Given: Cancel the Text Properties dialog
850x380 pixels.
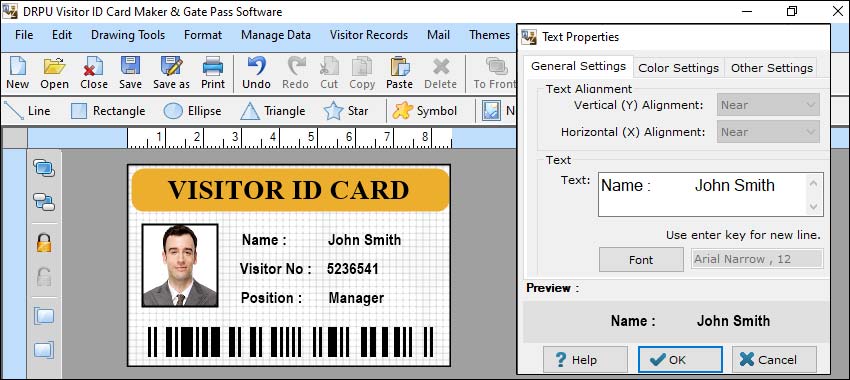Looking at the screenshot, I should [774, 360].
